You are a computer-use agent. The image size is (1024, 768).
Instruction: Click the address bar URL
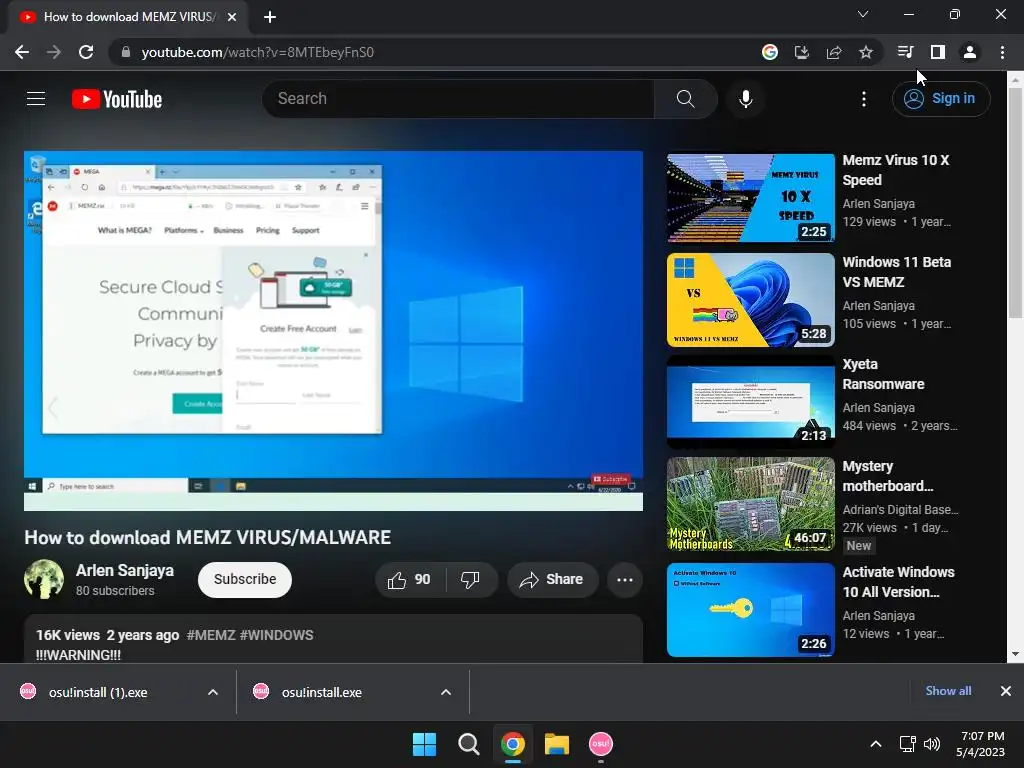[x=258, y=52]
